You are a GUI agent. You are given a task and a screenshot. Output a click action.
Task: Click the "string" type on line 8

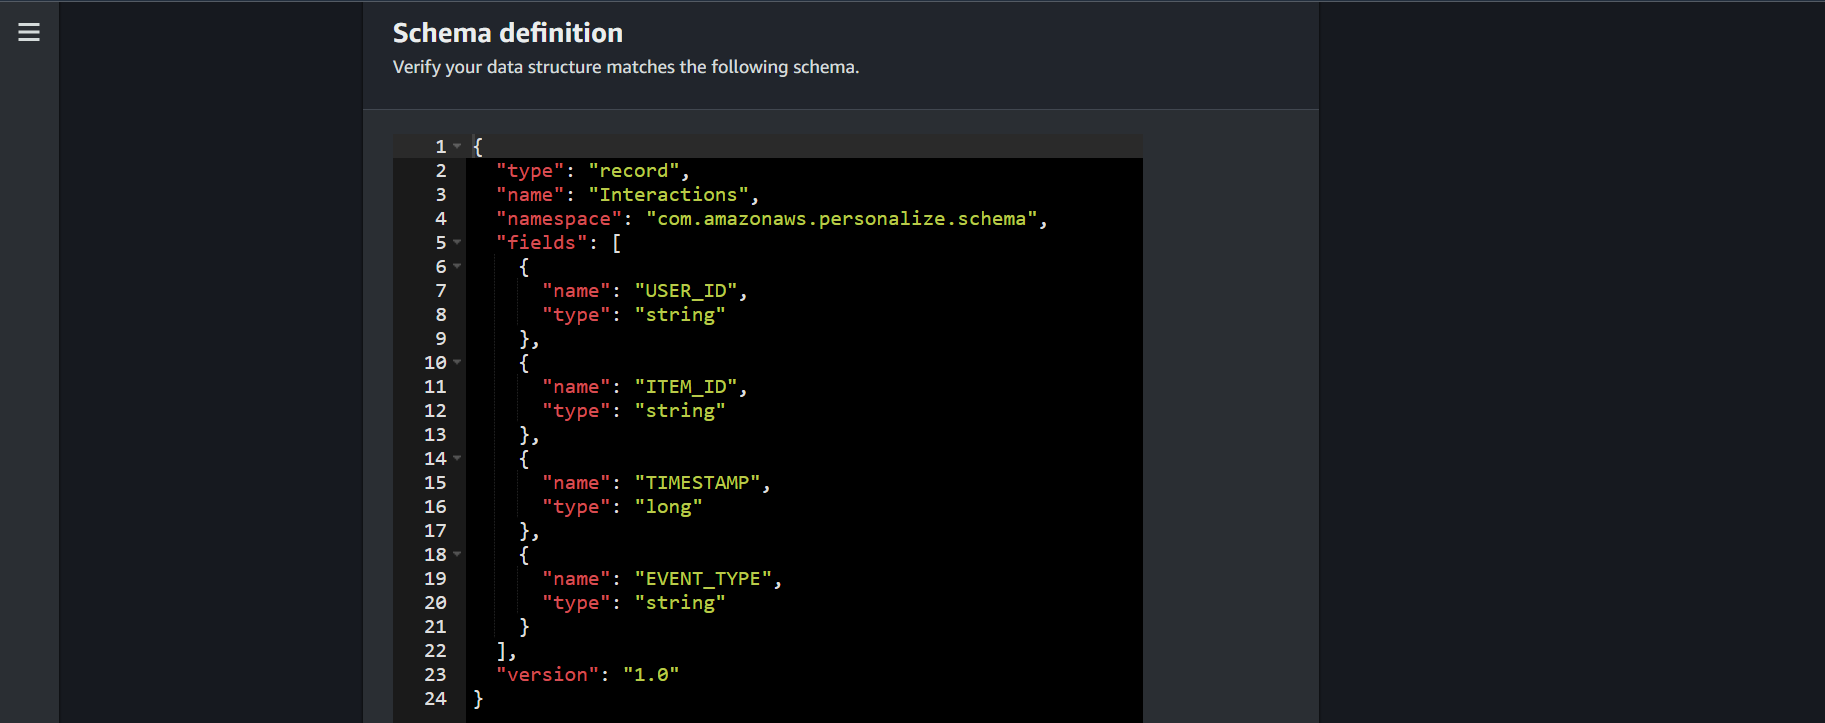pos(680,315)
